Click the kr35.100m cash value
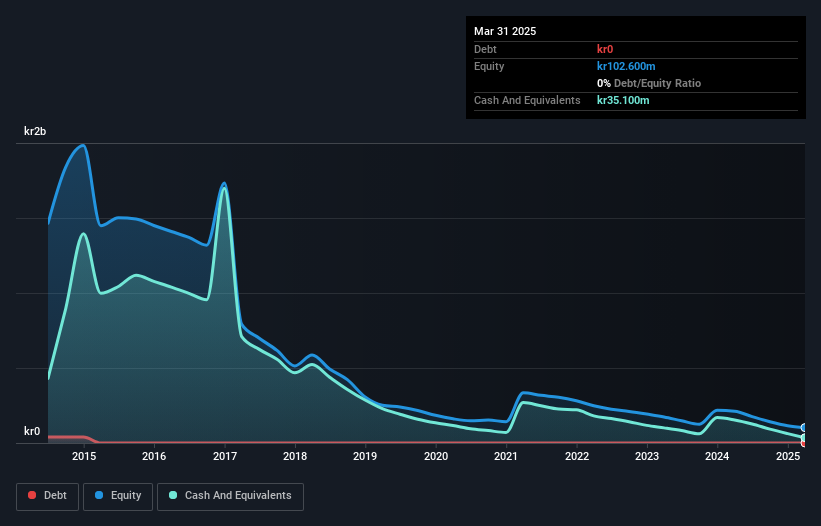 tap(623, 100)
